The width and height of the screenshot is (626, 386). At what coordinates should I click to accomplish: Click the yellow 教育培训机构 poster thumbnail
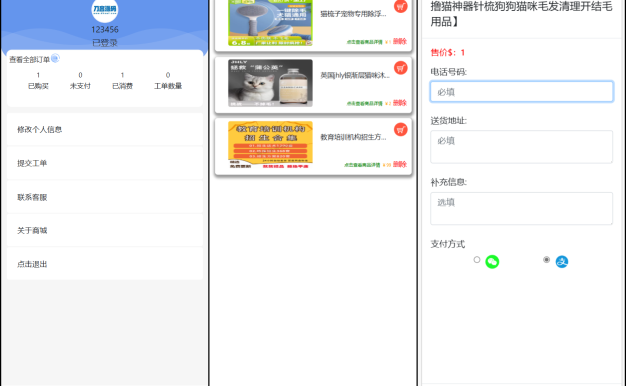(270, 145)
